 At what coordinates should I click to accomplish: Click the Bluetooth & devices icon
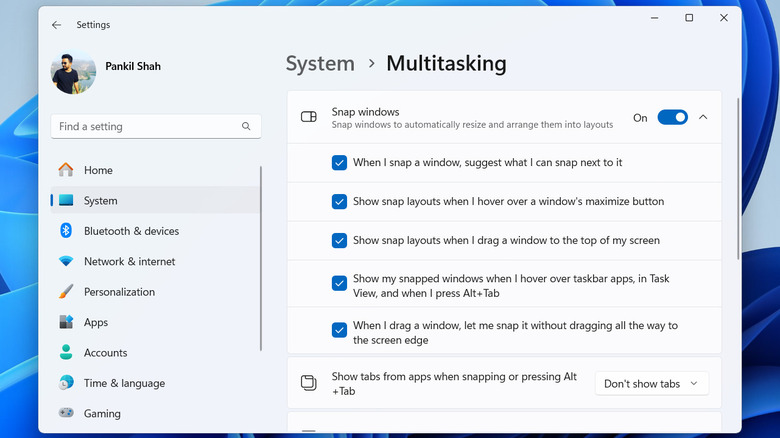click(x=66, y=231)
